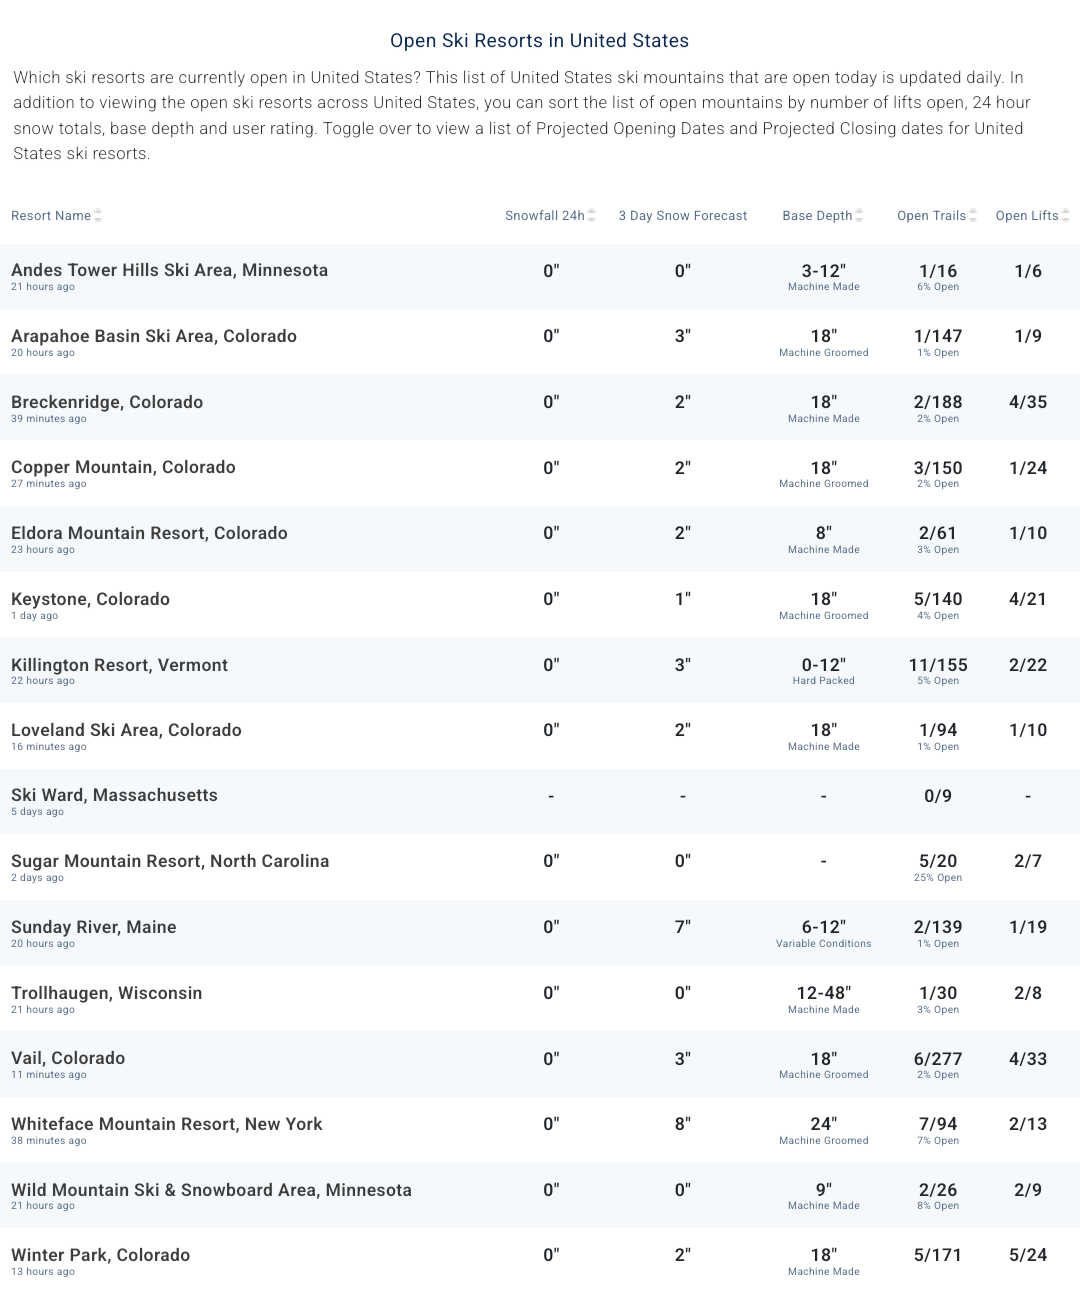
Task: Select Eldora Mountain Resort, Colorado
Action: pyautogui.click(x=149, y=533)
